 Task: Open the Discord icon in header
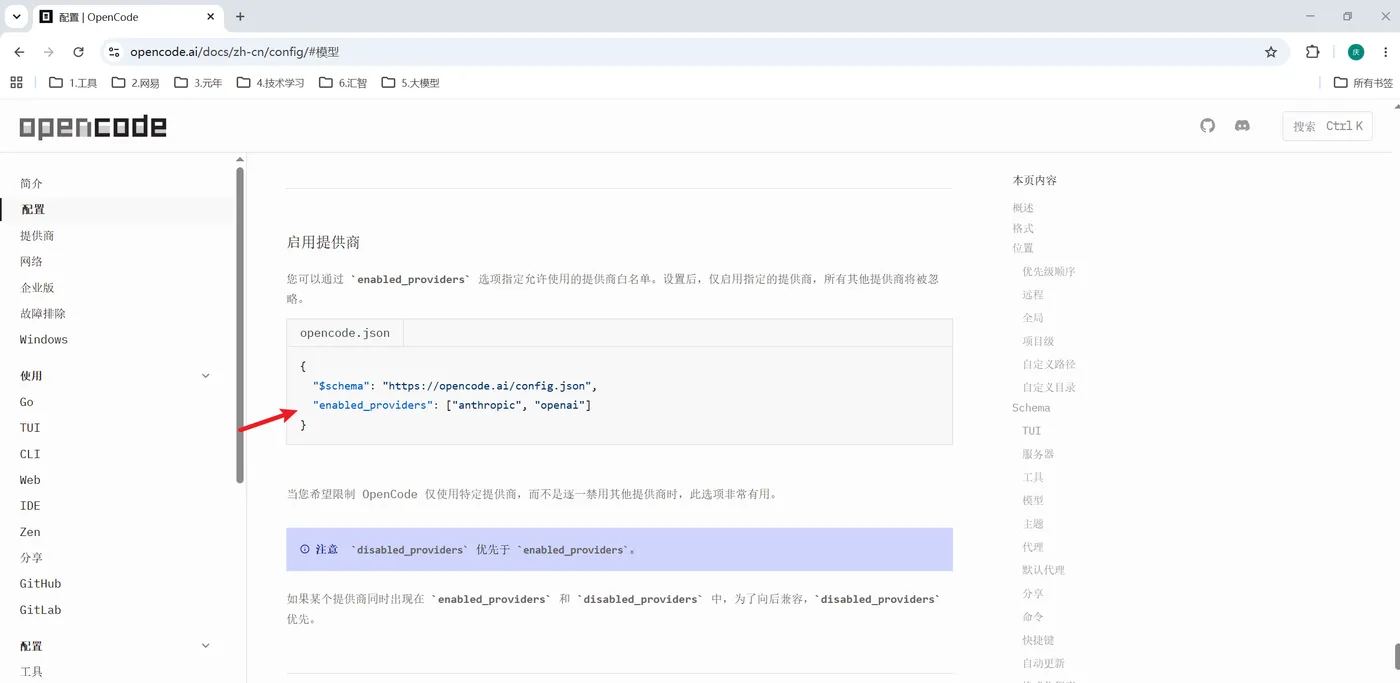[1242, 126]
